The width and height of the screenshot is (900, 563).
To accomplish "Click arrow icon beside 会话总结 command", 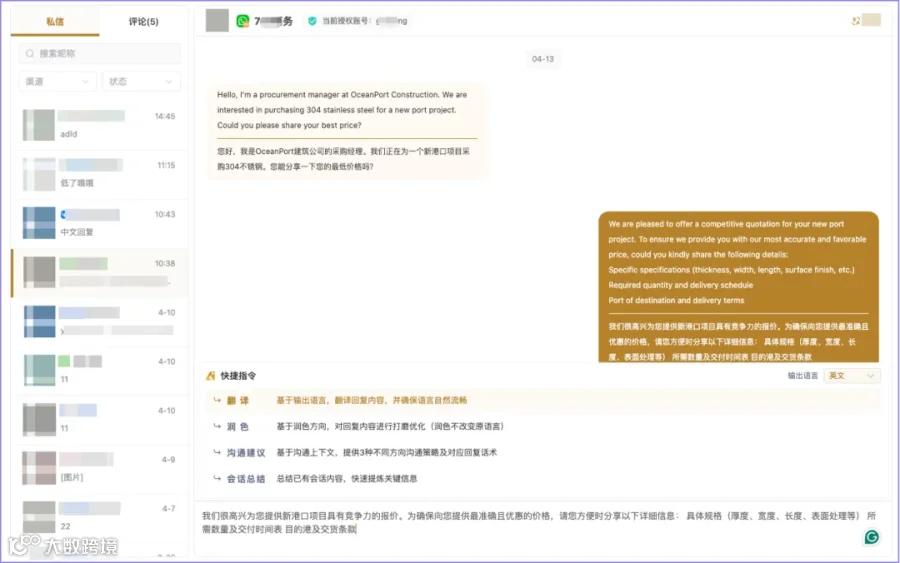I will [217, 478].
